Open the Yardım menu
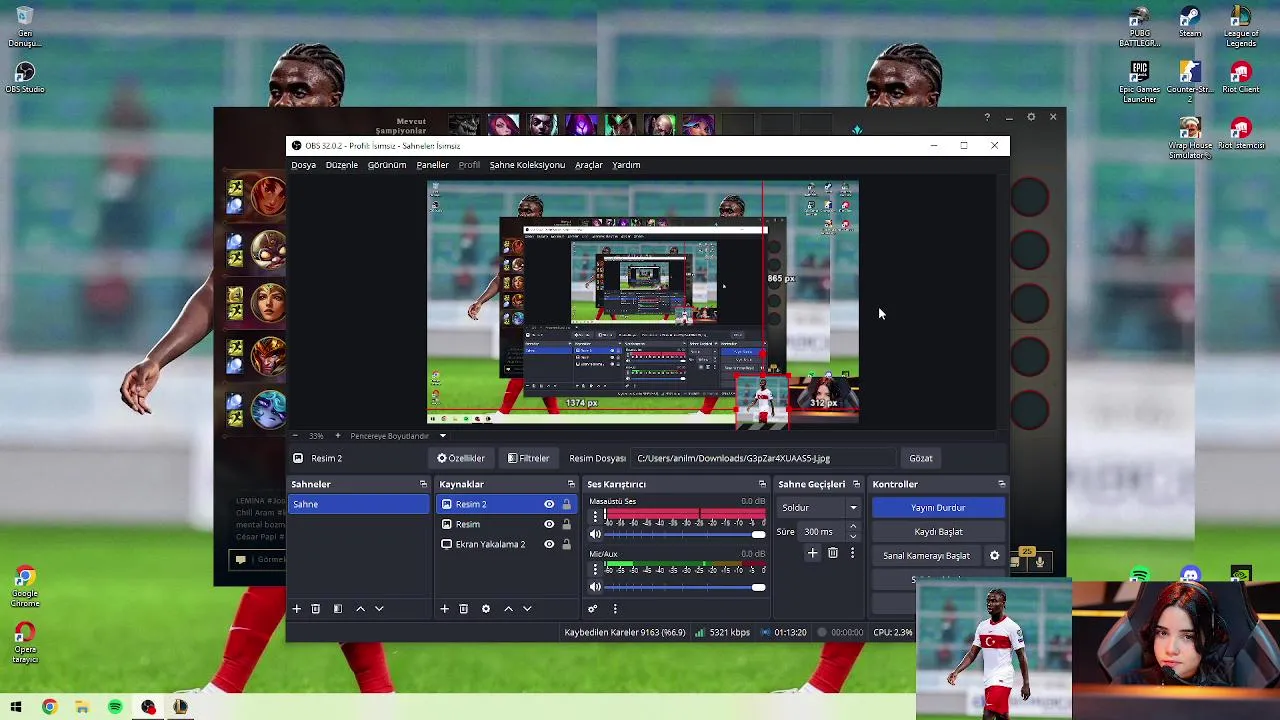1280x720 pixels. pyautogui.click(x=626, y=165)
